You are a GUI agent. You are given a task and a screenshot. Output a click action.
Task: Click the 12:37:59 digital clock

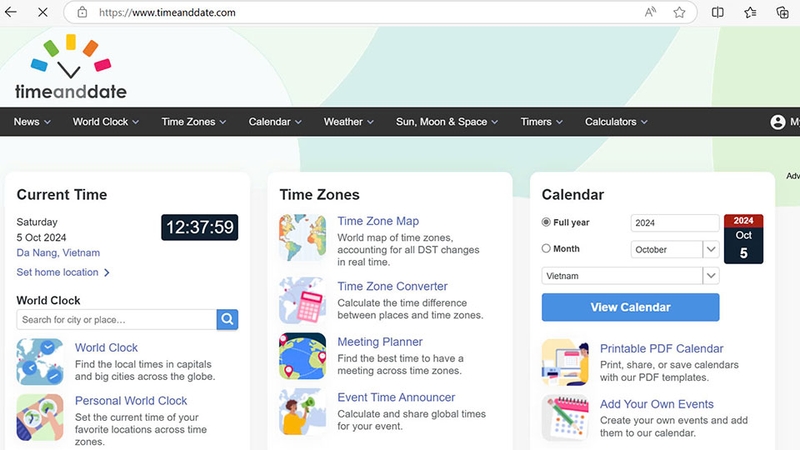click(199, 227)
